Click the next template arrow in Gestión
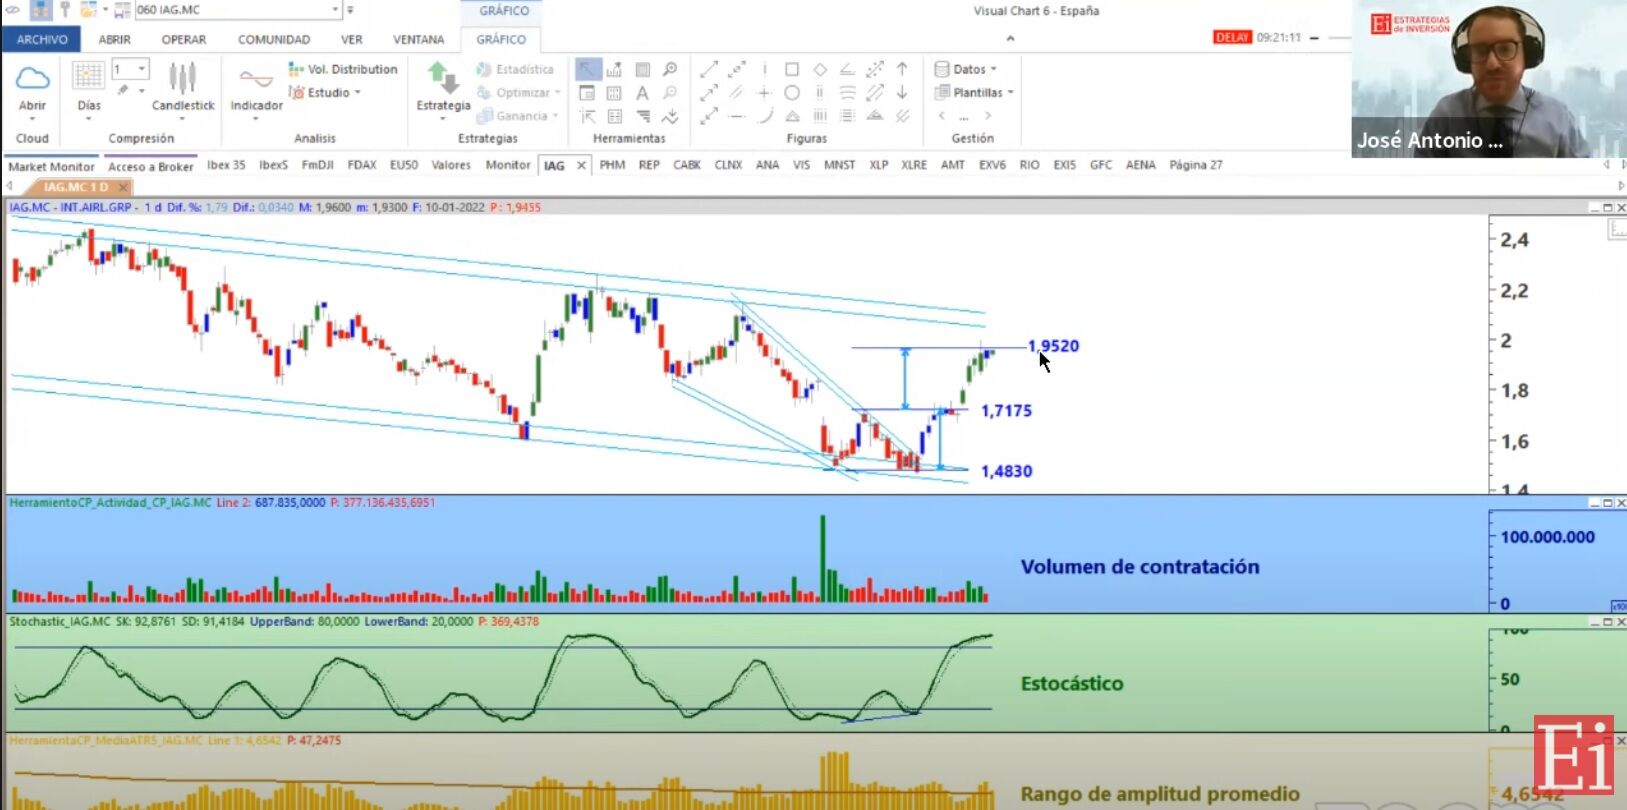The width and height of the screenshot is (1627, 810). 987,116
